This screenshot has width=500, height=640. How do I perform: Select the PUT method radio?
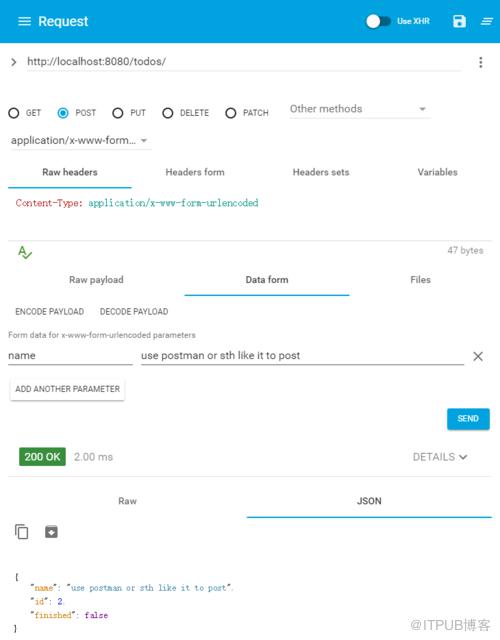pyautogui.click(x=118, y=113)
